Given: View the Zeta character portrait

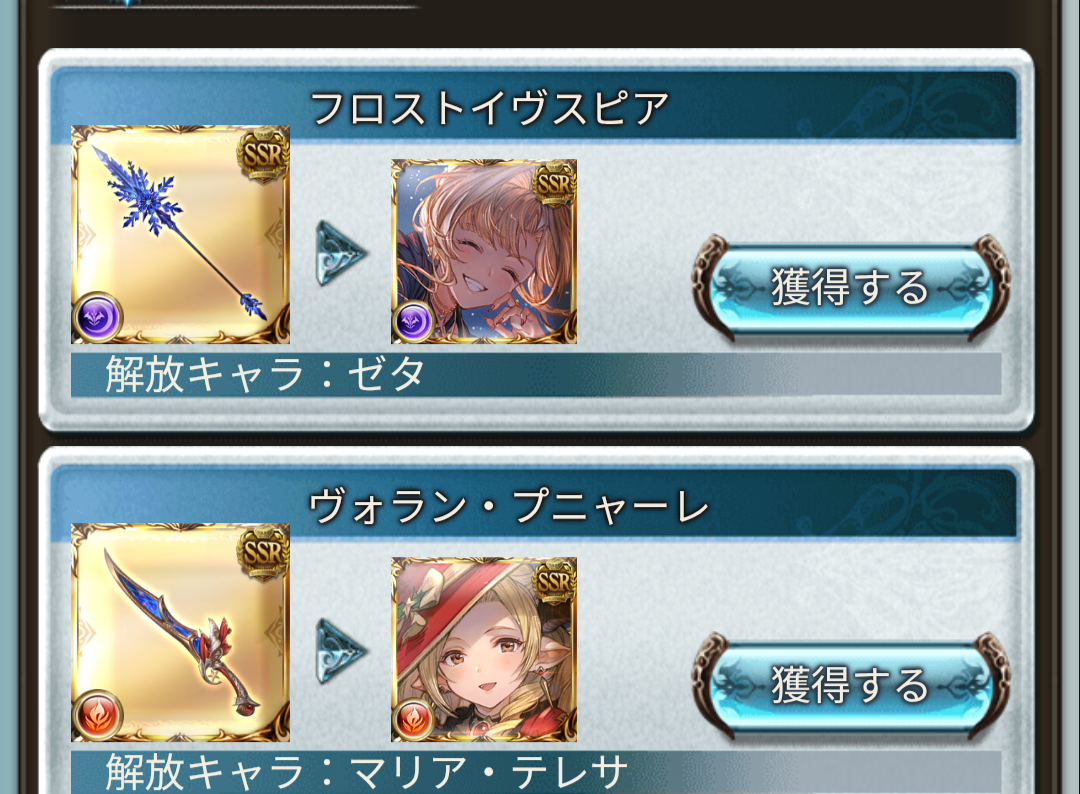Looking at the screenshot, I should [484, 251].
